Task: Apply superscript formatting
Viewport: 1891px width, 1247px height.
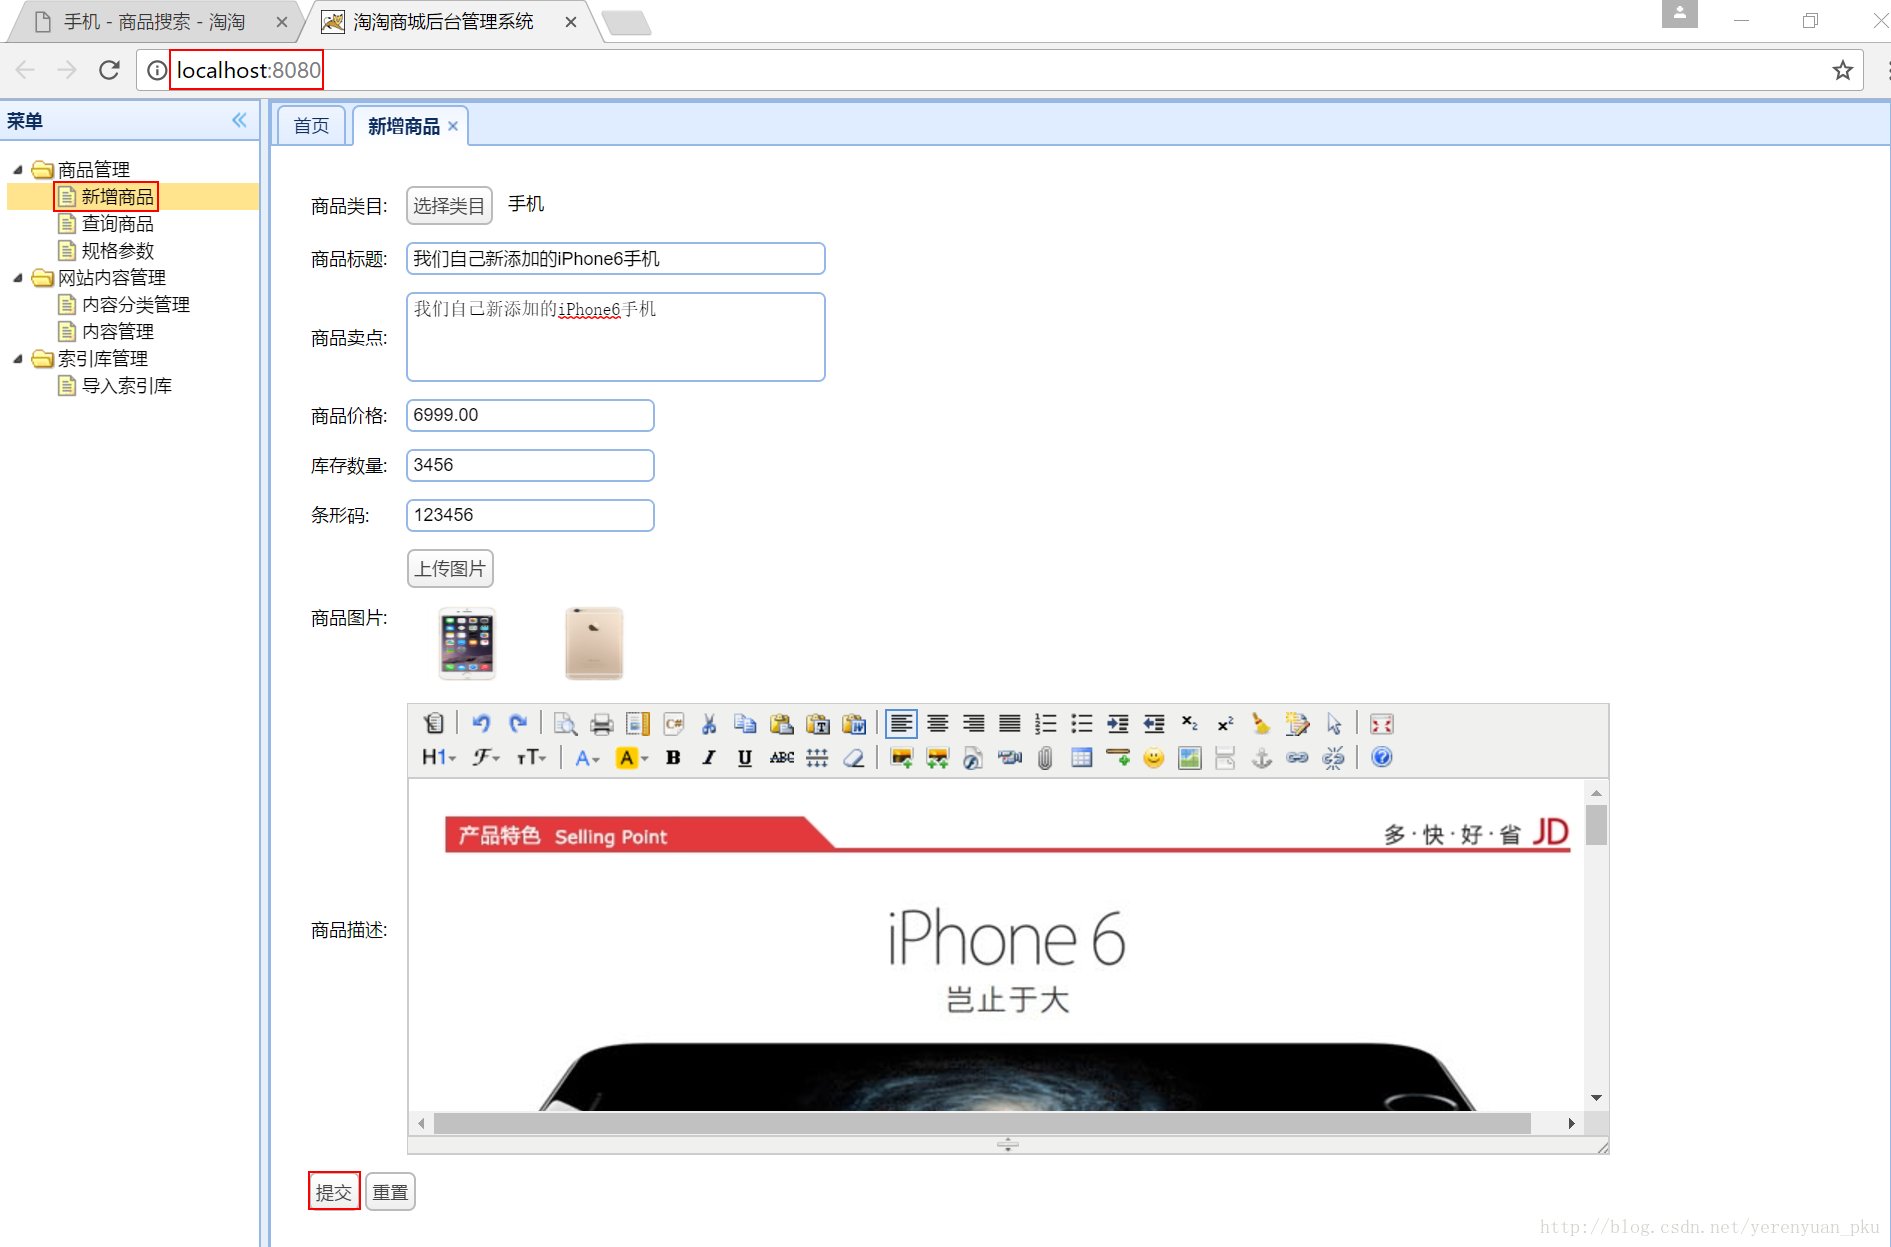Action: click(x=1225, y=723)
